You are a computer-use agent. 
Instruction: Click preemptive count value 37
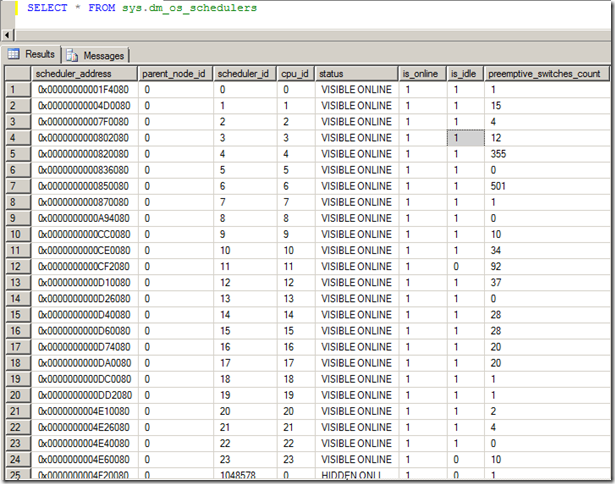pyautogui.click(x=547, y=283)
